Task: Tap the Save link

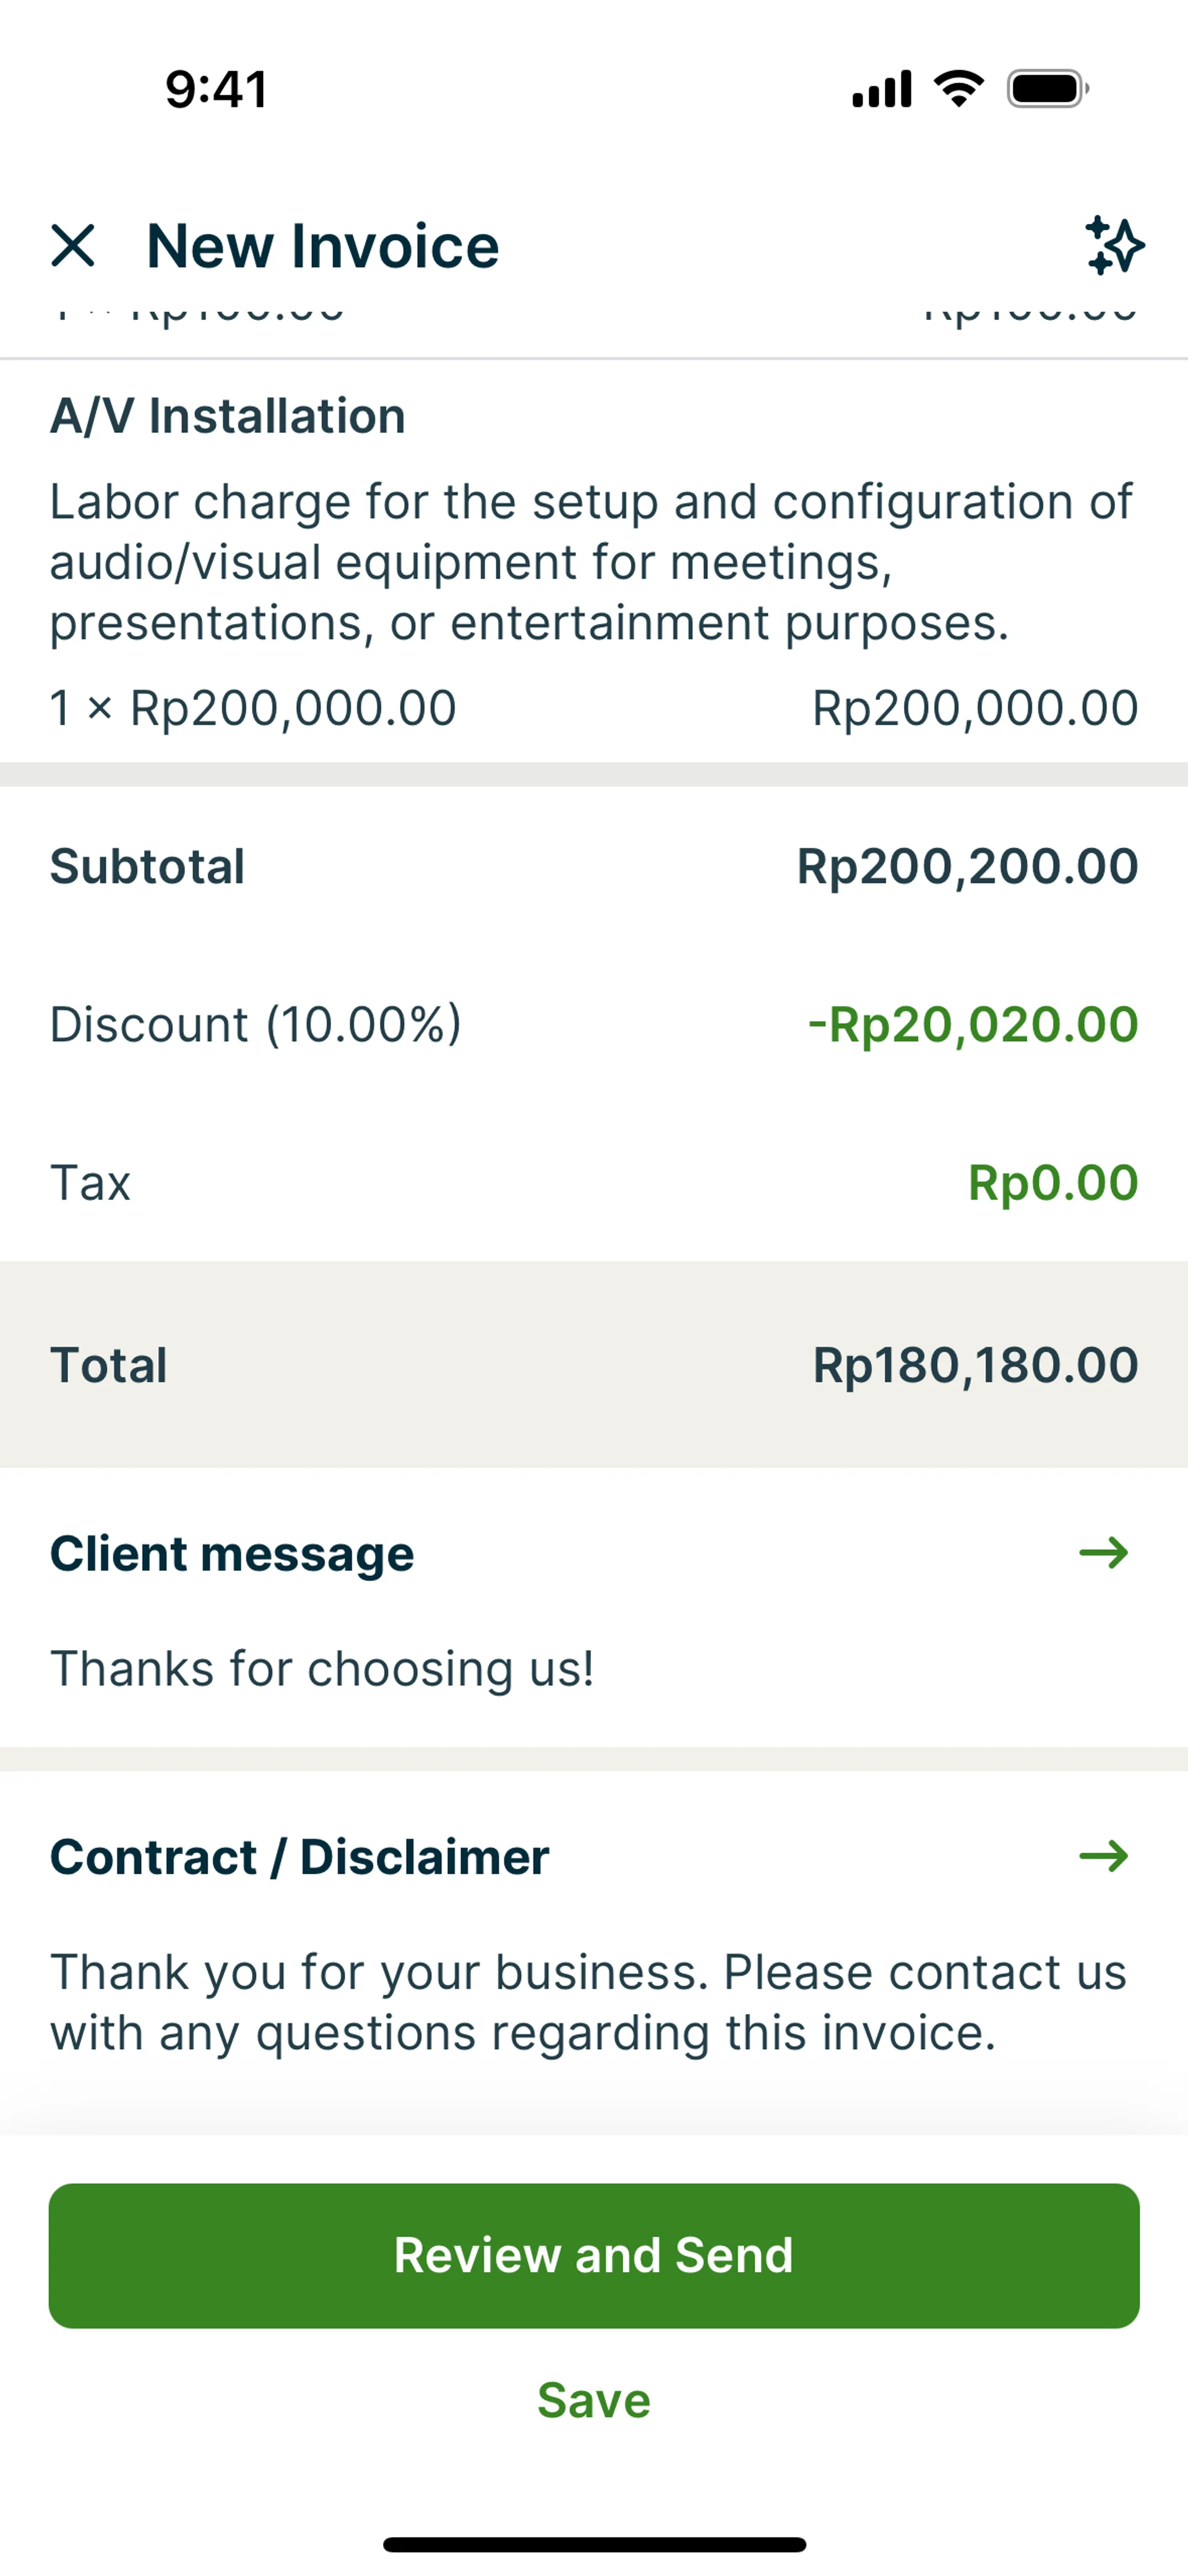Action: click(x=594, y=2400)
